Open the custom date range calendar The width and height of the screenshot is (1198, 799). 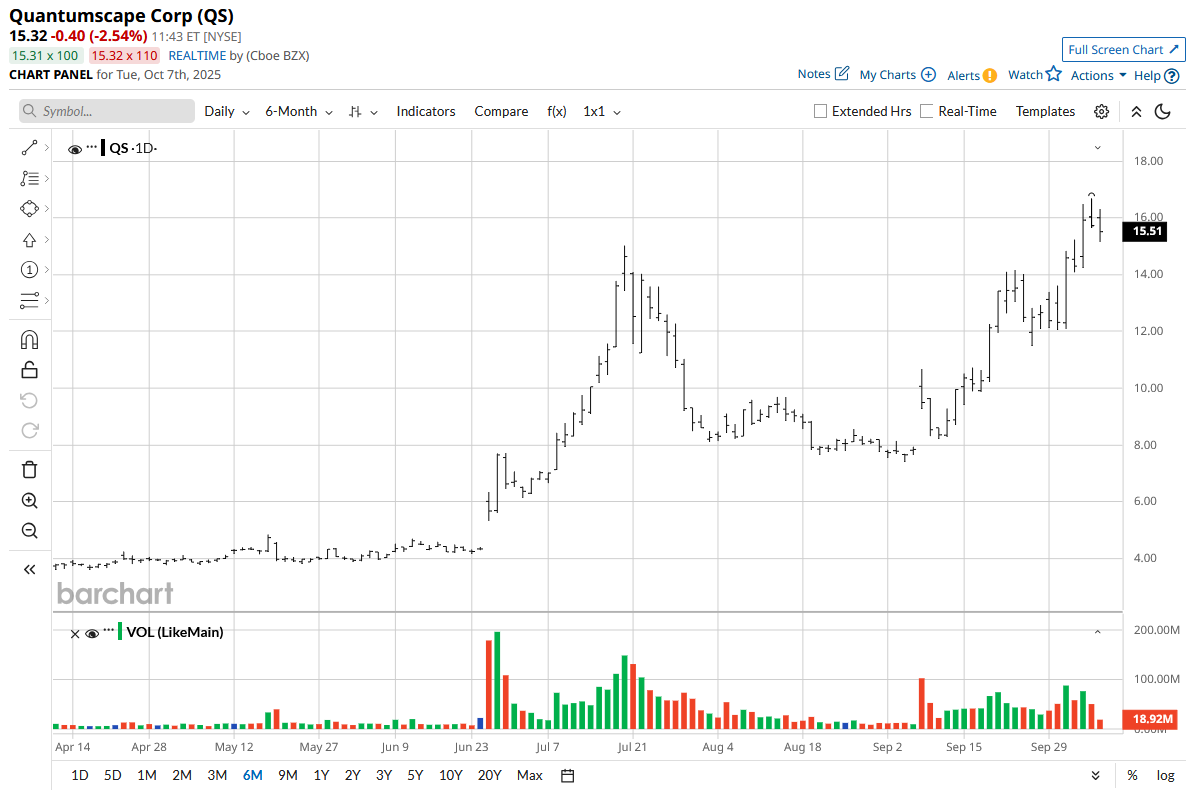pos(568,775)
